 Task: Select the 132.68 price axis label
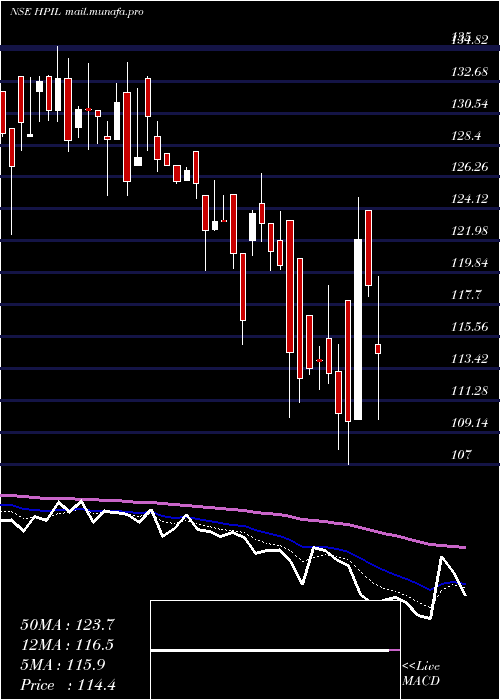click(x=470, y=71)
